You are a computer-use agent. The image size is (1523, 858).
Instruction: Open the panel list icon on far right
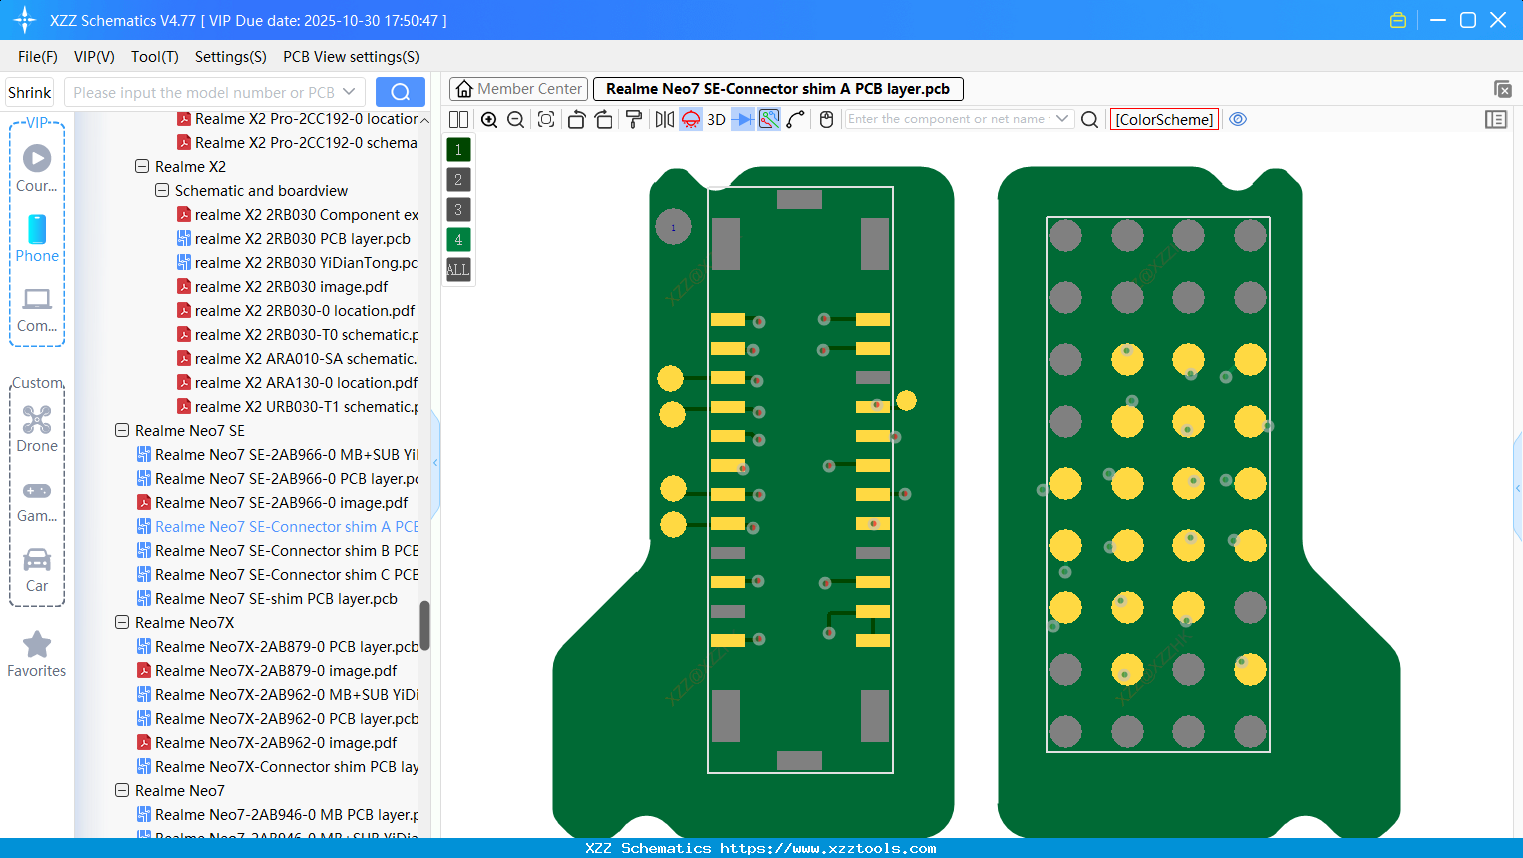pyautogui.click(x=1496, y=119)
